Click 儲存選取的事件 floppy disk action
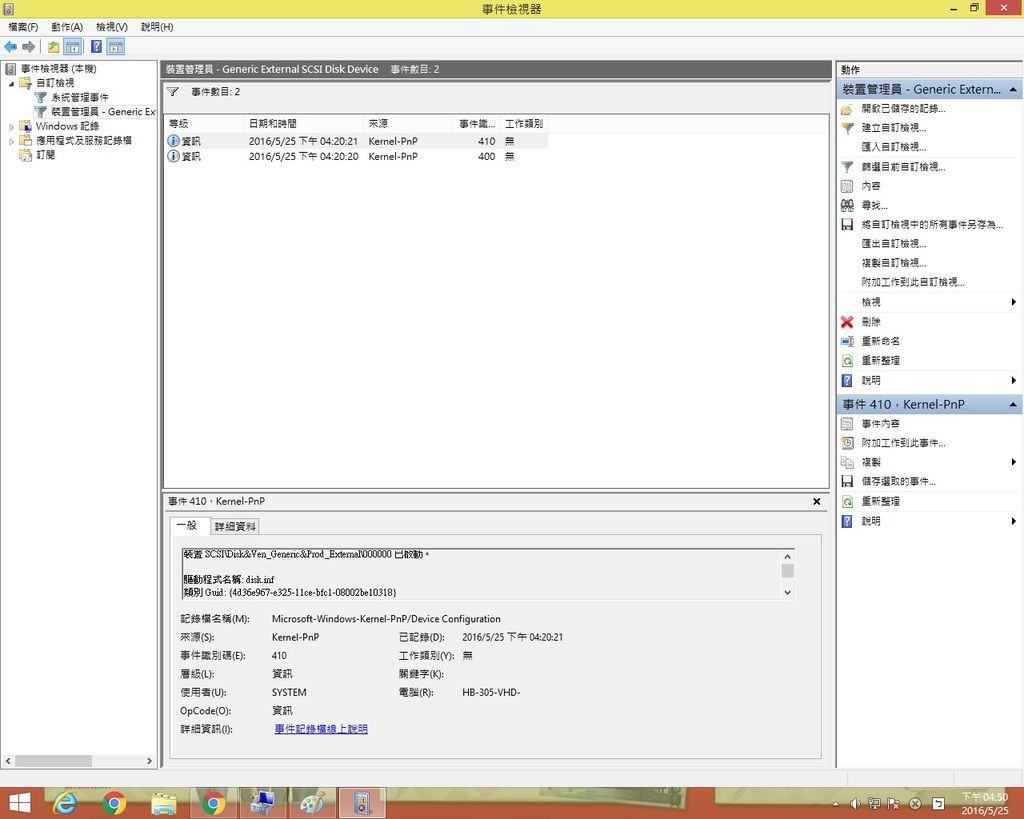Viewport: 1024px width, 819px height. [898, 481]
